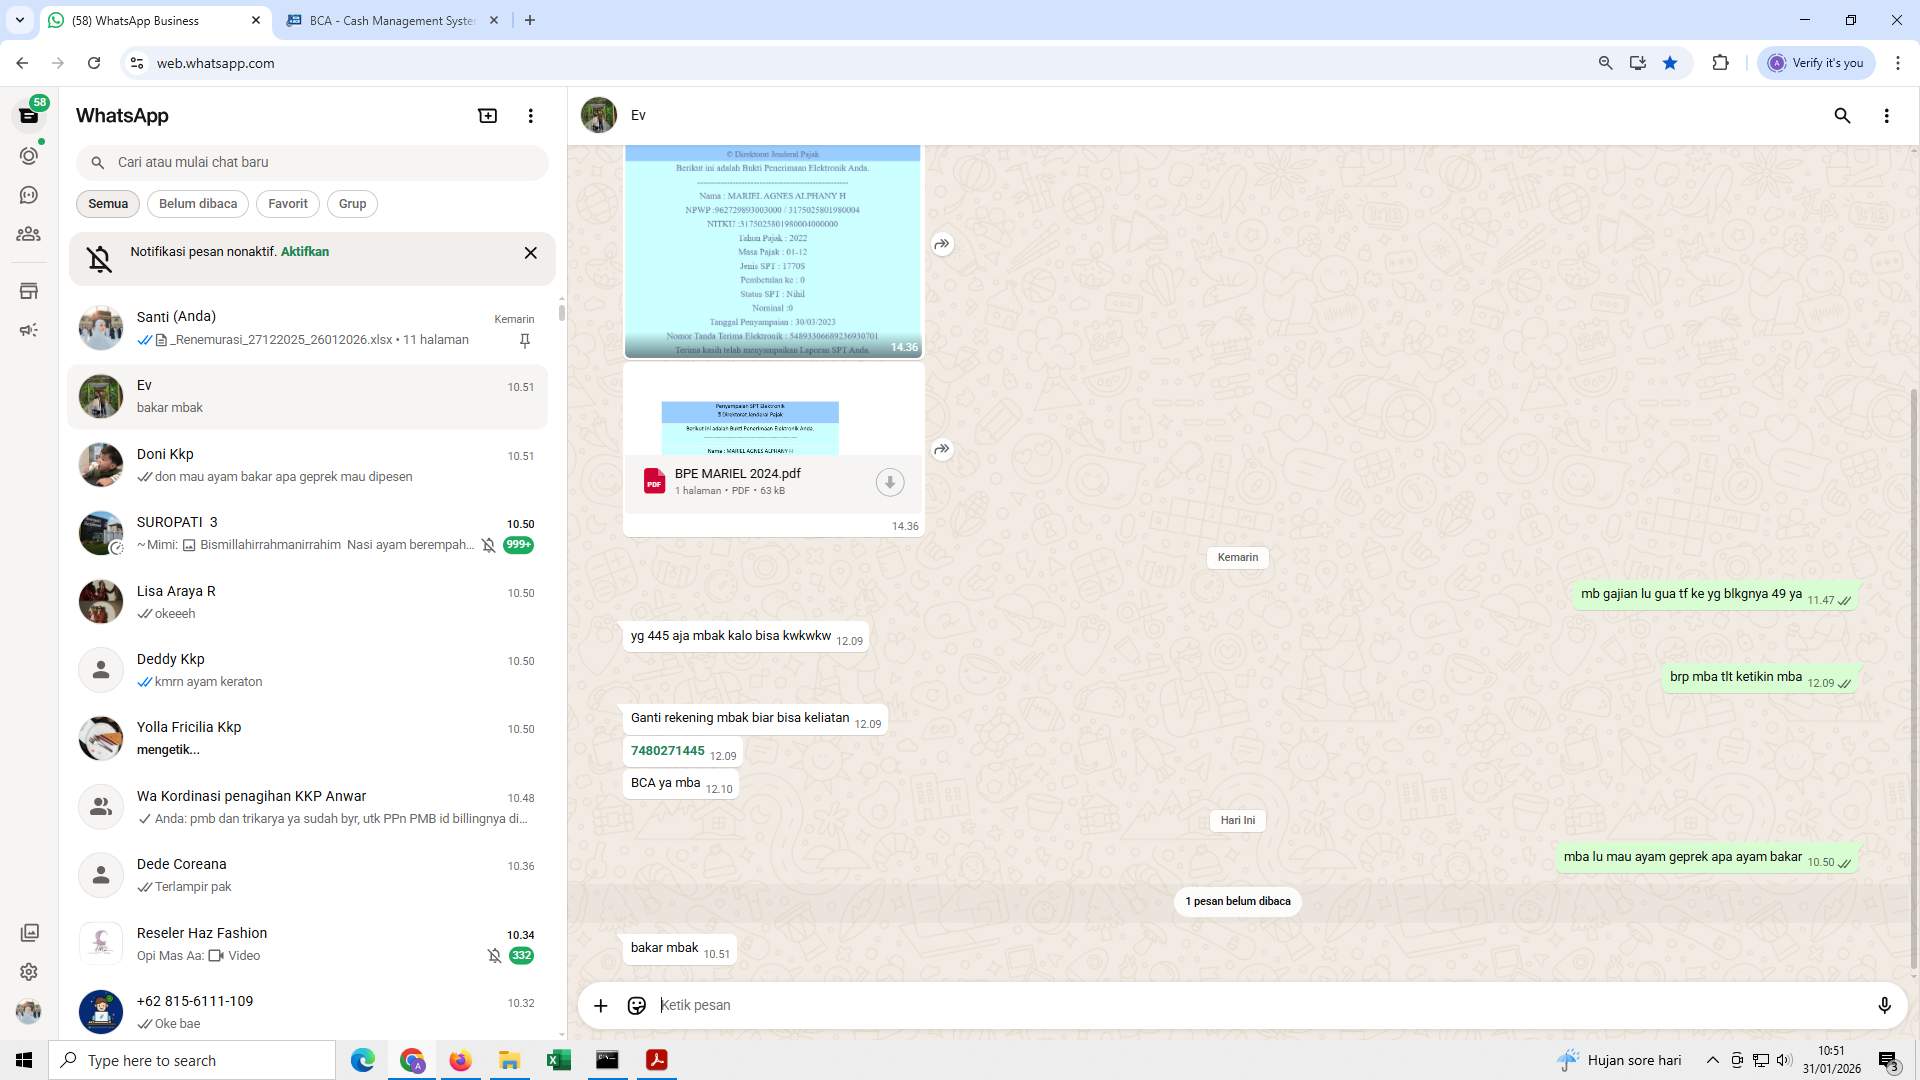Record a voice message with the microphone
Viewport: 1920px width, 1080px height.
pos(1885,1005)
